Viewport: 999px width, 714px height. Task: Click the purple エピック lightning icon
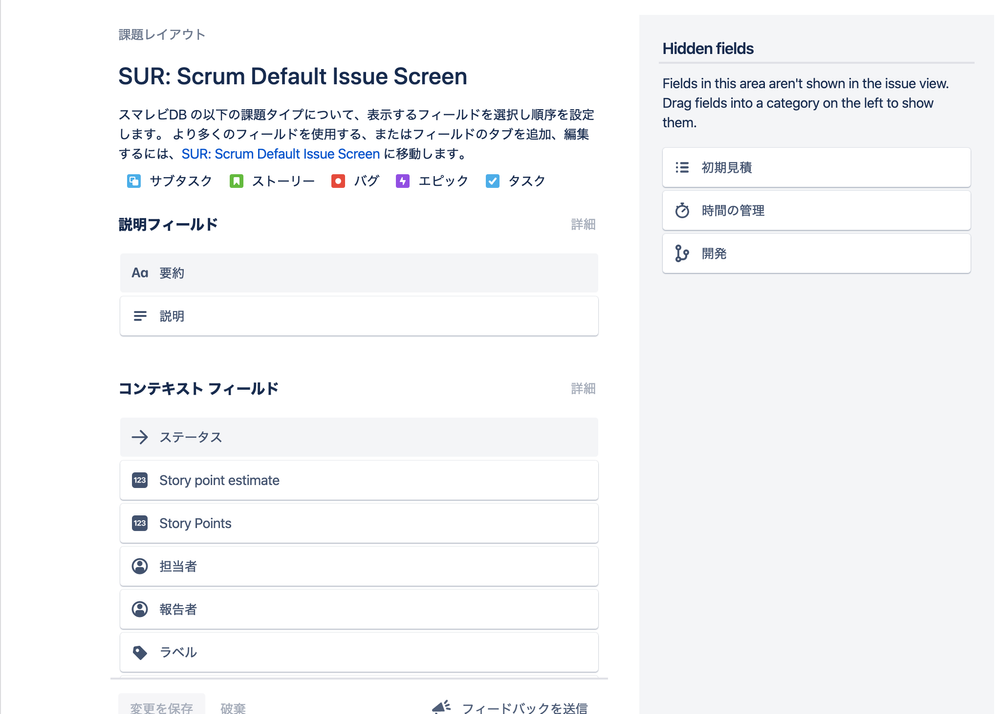[403, 181]
